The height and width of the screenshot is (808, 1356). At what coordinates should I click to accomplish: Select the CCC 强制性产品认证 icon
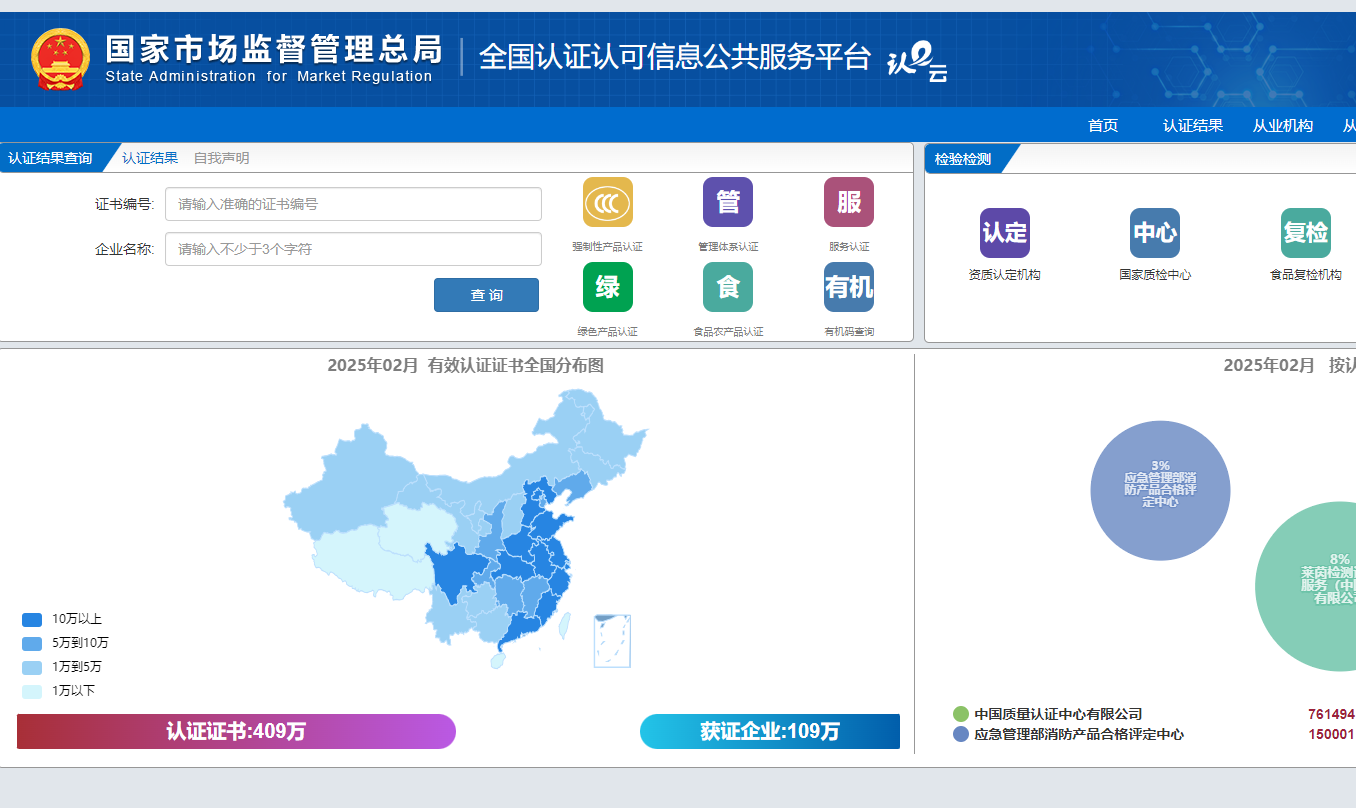[607, 202]
